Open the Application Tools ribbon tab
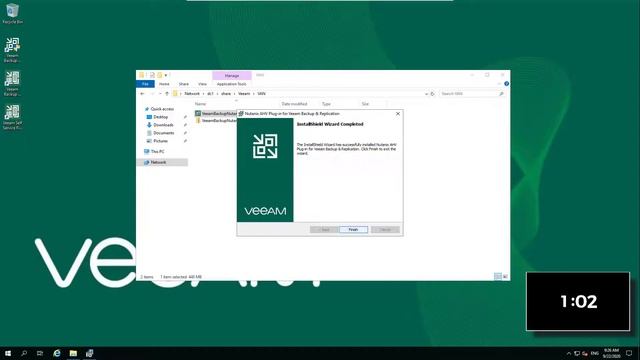This screenshot has width=640, height=360. click(231, 84)
